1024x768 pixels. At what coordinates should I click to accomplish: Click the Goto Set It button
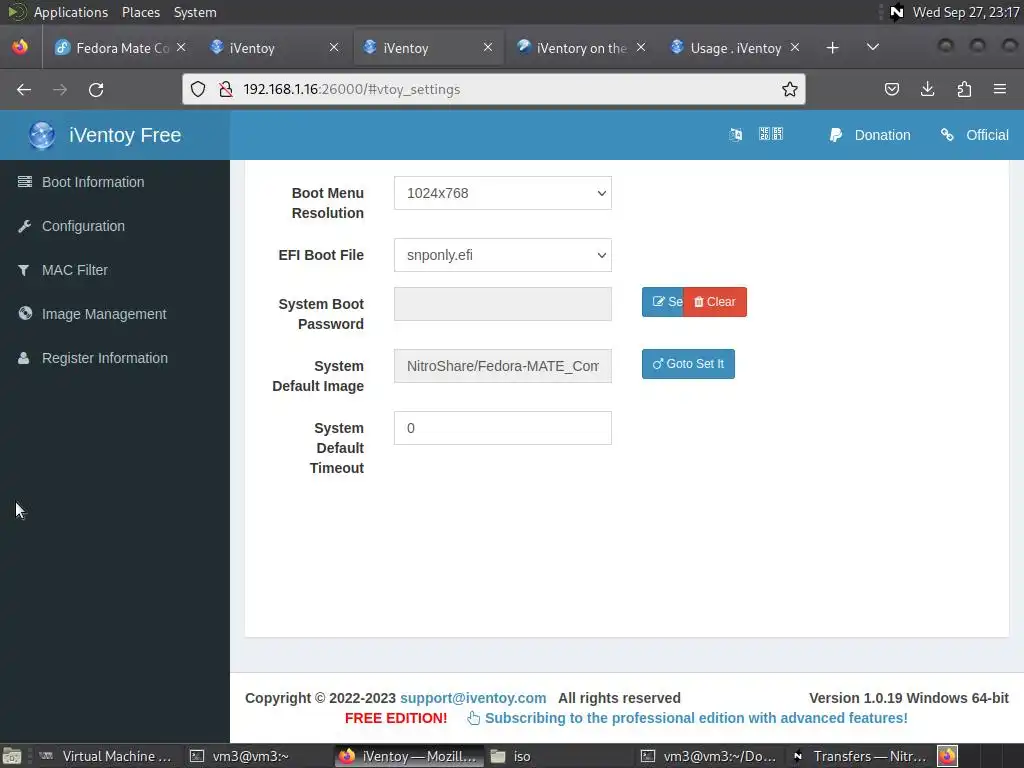coord(688,364)
